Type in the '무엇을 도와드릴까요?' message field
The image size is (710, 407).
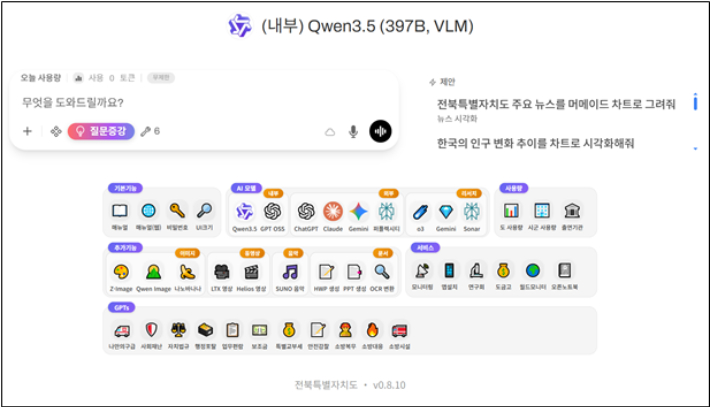[x=204, y=103]
